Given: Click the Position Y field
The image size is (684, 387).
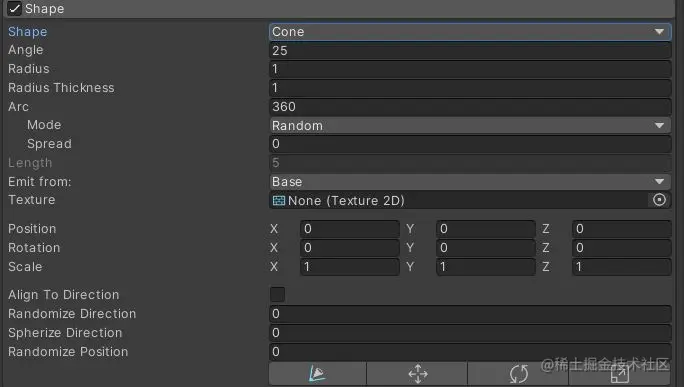Looking at the screenshot, I should click(x=486, y=229).
